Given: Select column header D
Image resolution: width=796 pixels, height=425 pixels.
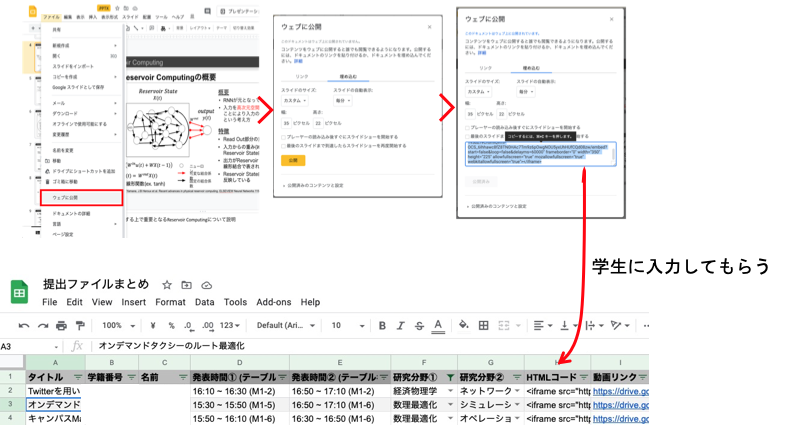Looking at the screenshot, I should click(x=240, y=363).
